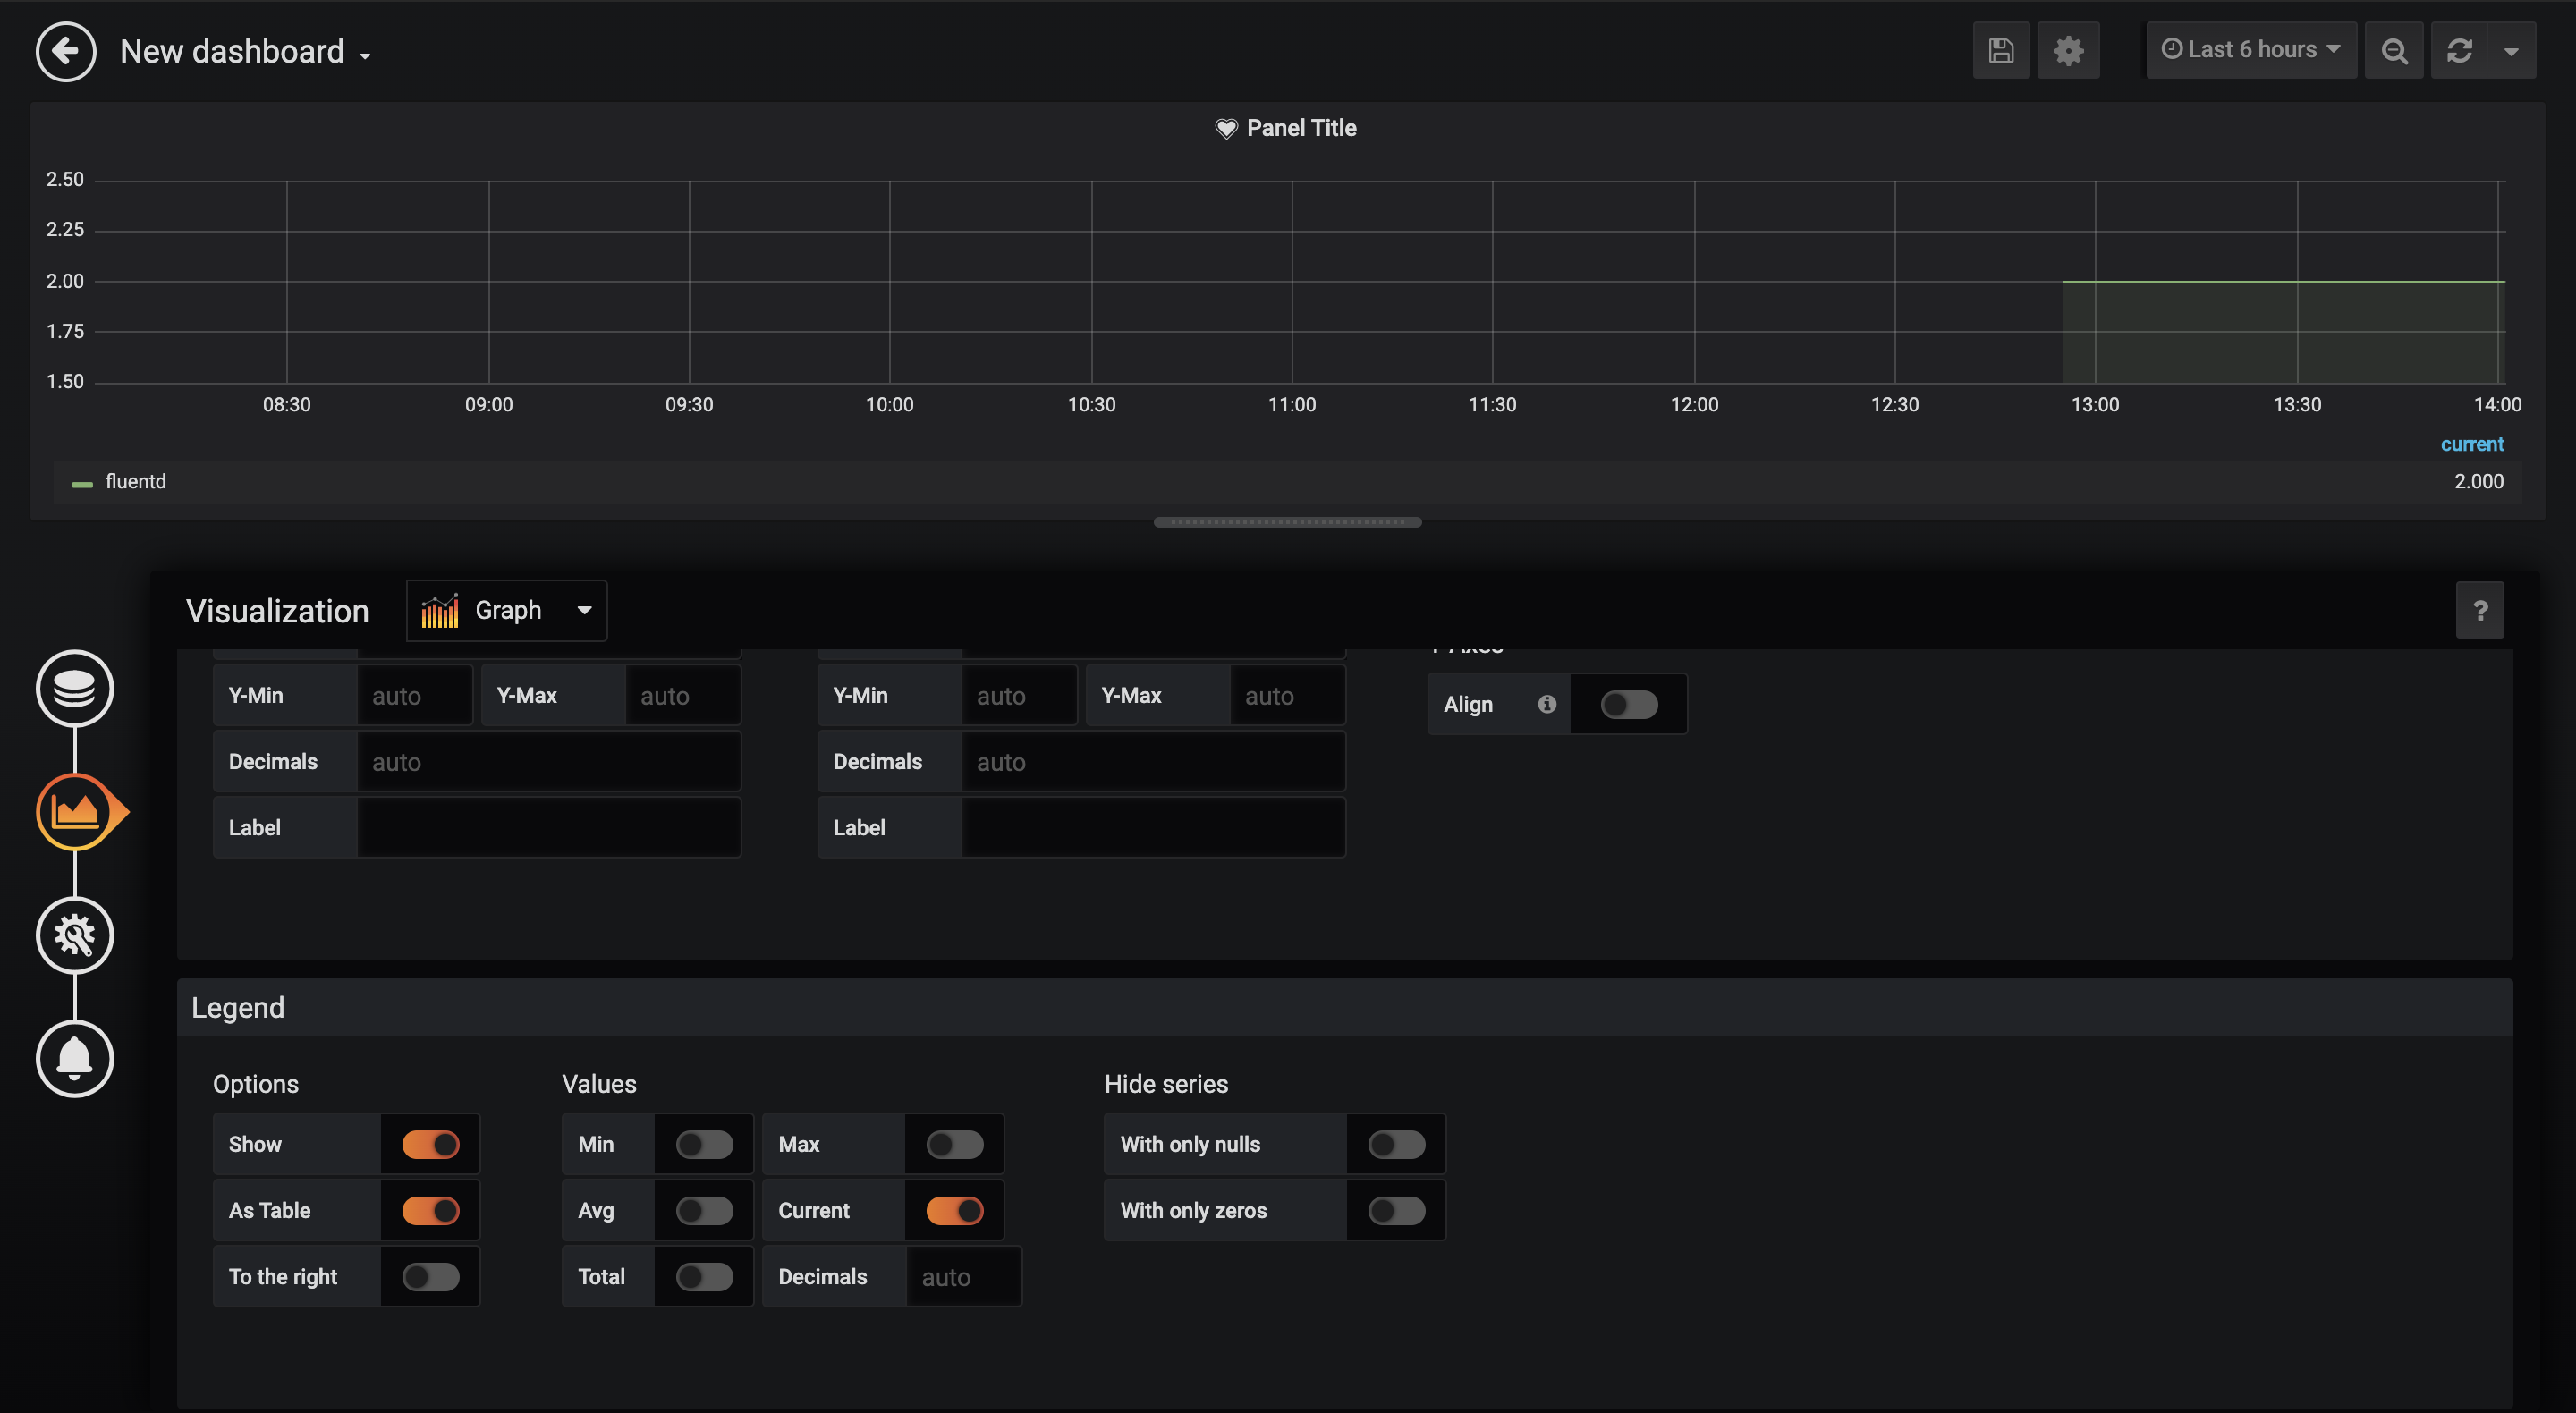The height and width of the screenshot is (1413, 2576).
Task: Click the 2.000 current value in legend
Action: (x=2479, y=481)
